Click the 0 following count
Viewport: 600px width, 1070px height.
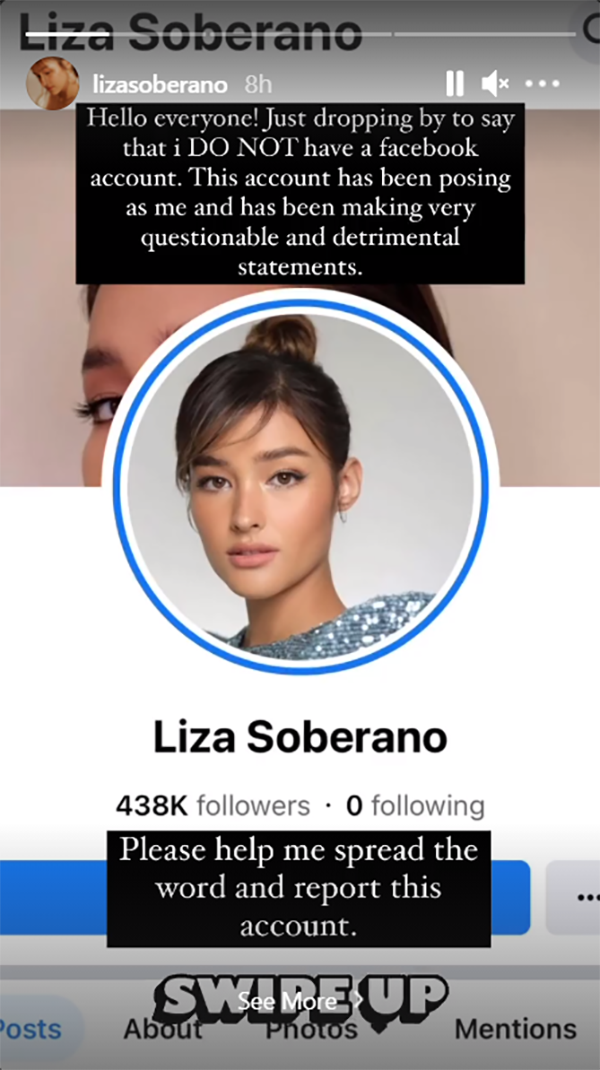[x=415, y=806]
